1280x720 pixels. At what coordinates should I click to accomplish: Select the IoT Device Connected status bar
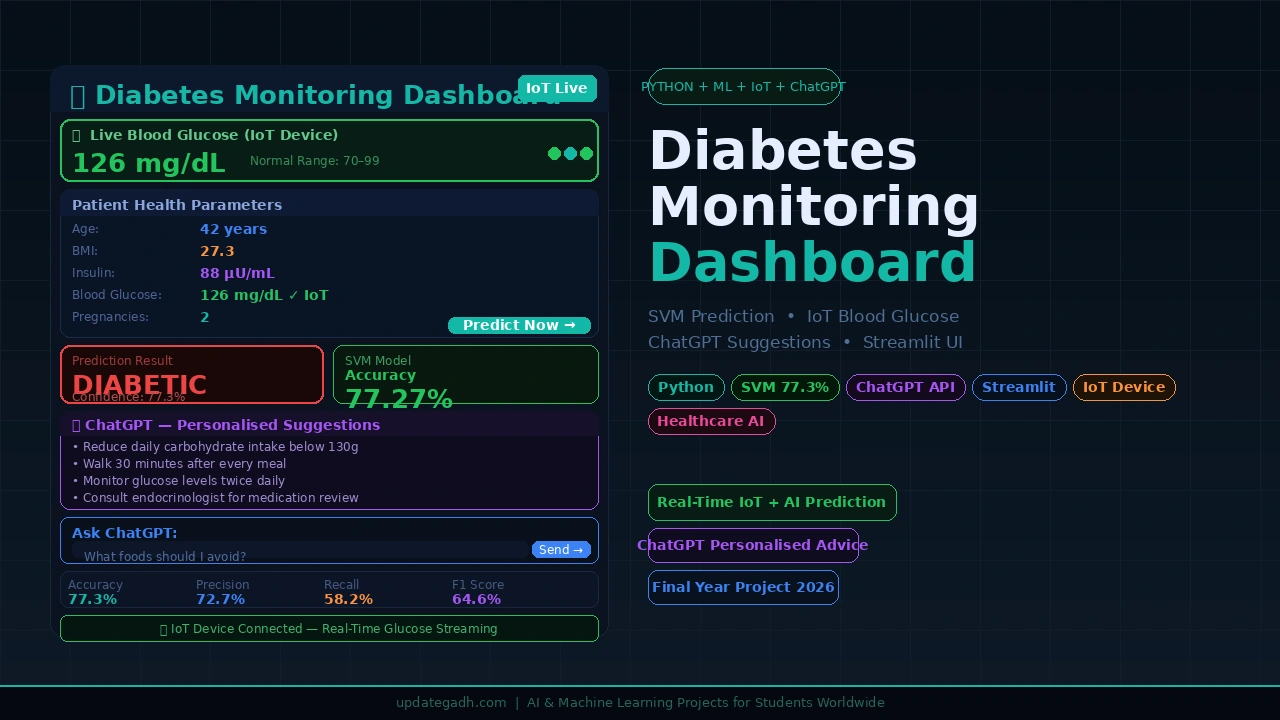[329, 628]
